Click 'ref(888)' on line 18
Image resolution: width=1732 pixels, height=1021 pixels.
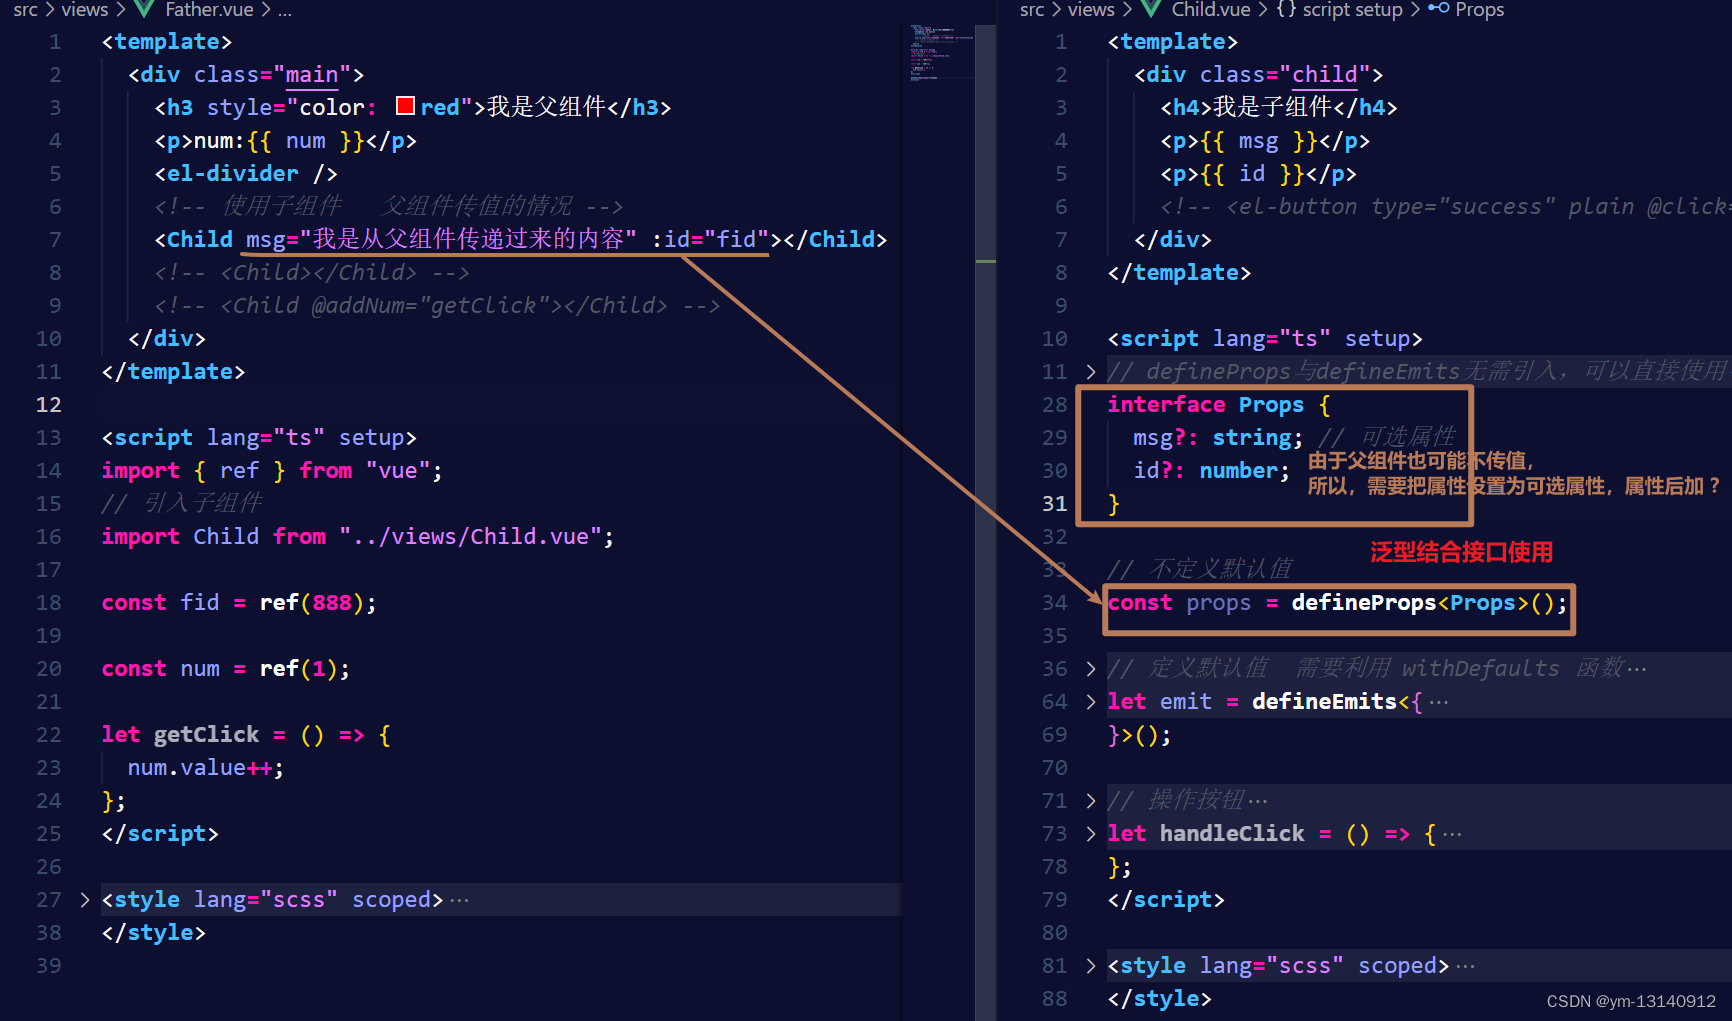click(312, 603)
